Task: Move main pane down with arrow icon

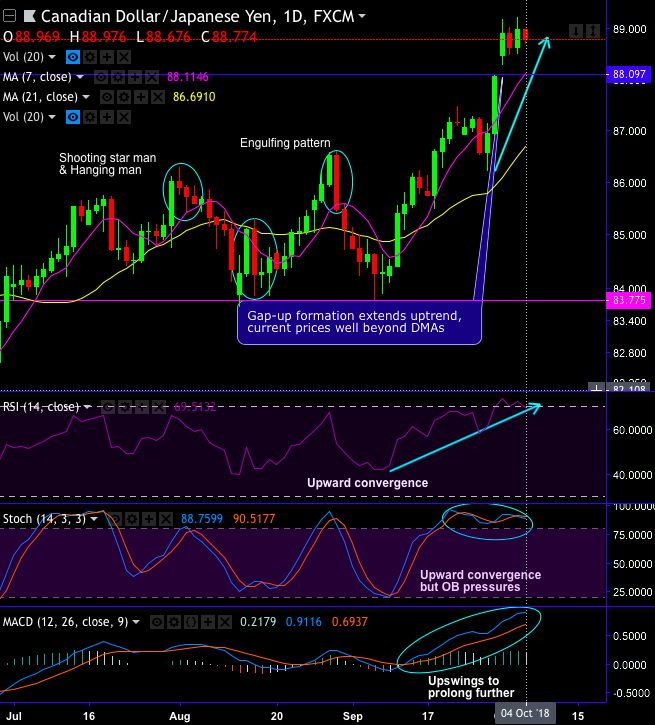Action: tap(576, 31)
